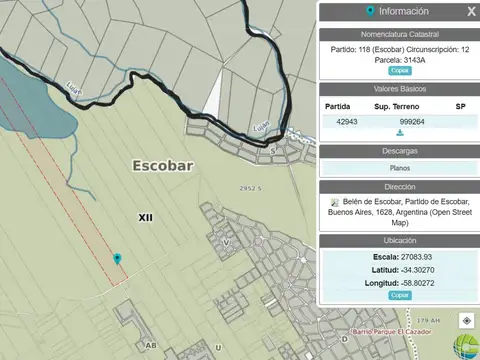Click the Open Street Map address icon
480x360 pixels.
coord(335,202)
